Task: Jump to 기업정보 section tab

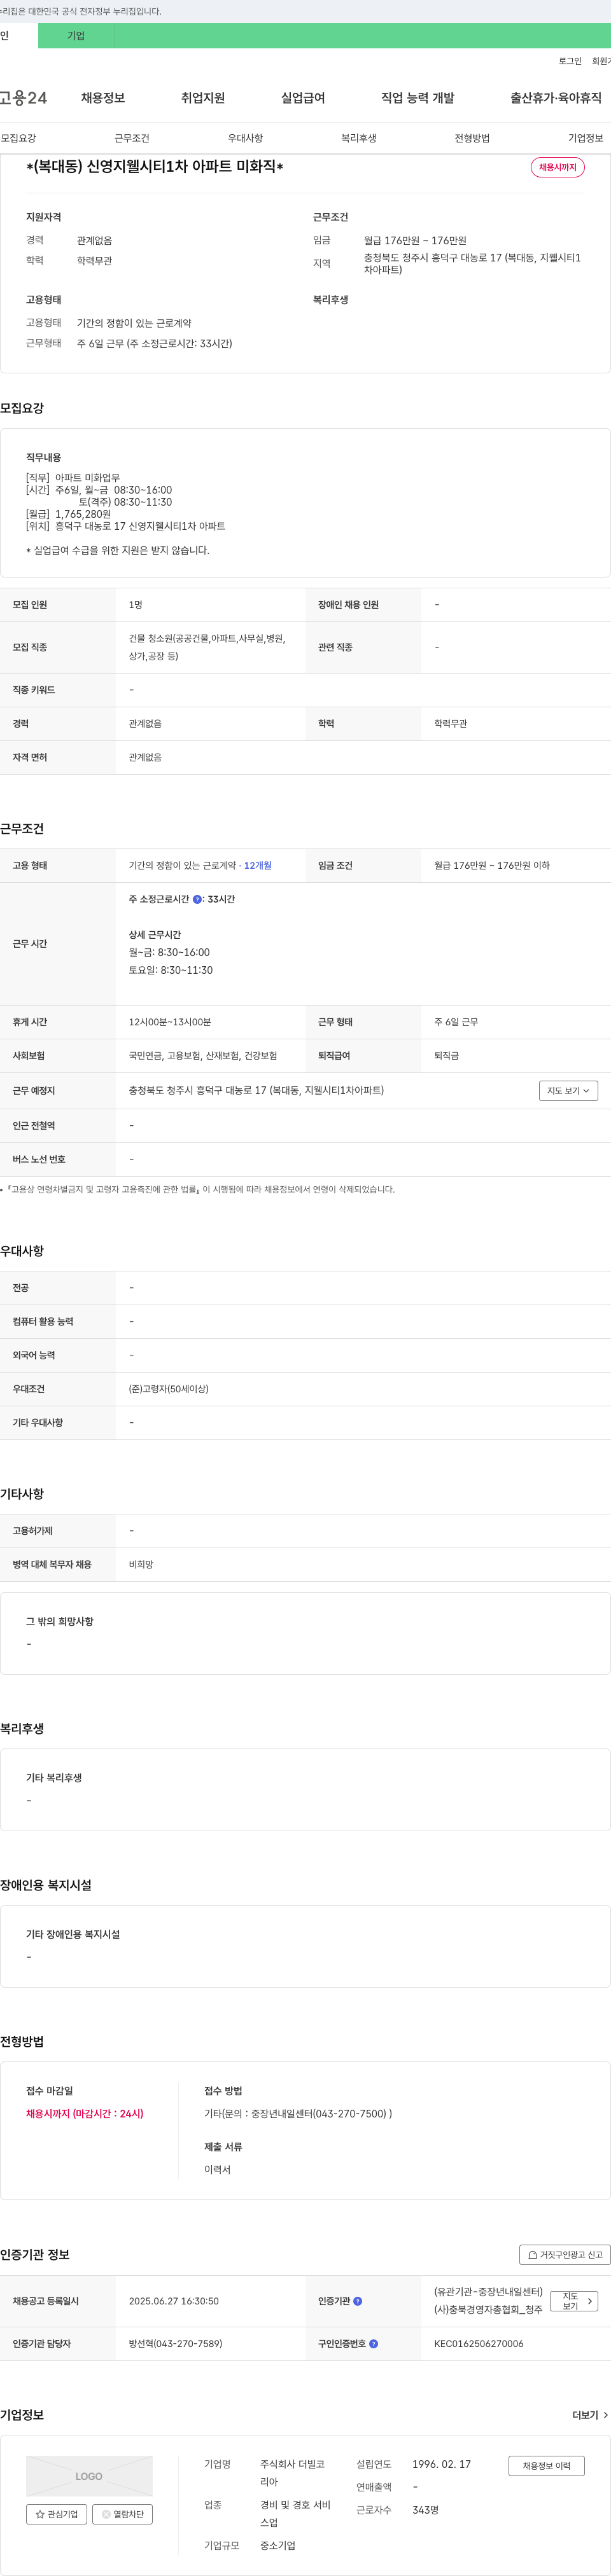Action: point(586,138)
